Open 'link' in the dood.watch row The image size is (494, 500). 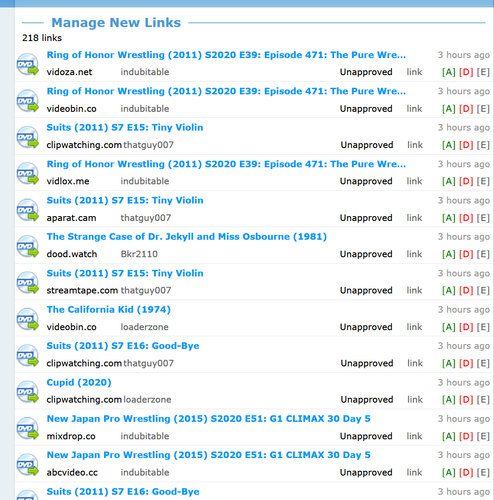pyautogui.click(x=414, y=254)
